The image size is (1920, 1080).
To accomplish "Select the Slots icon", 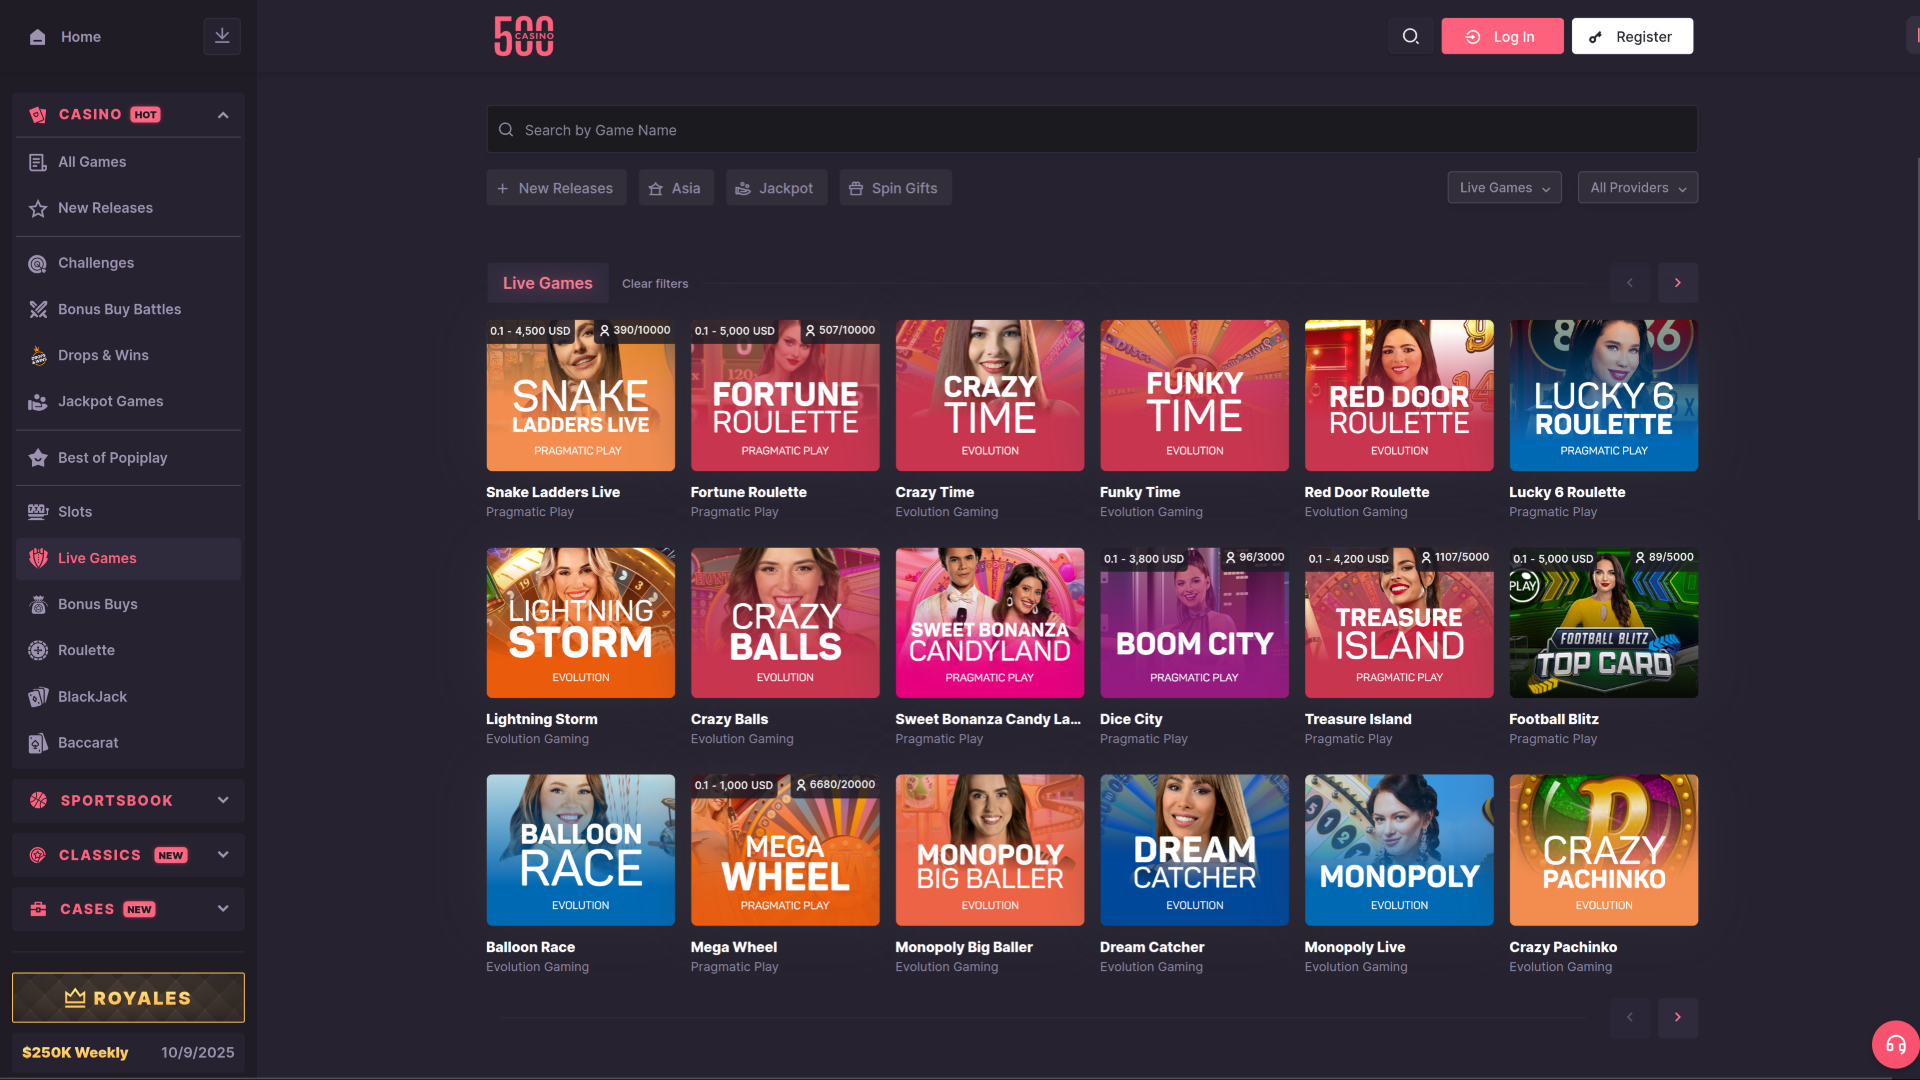I will pyautogui.click(x=38, y=511).
